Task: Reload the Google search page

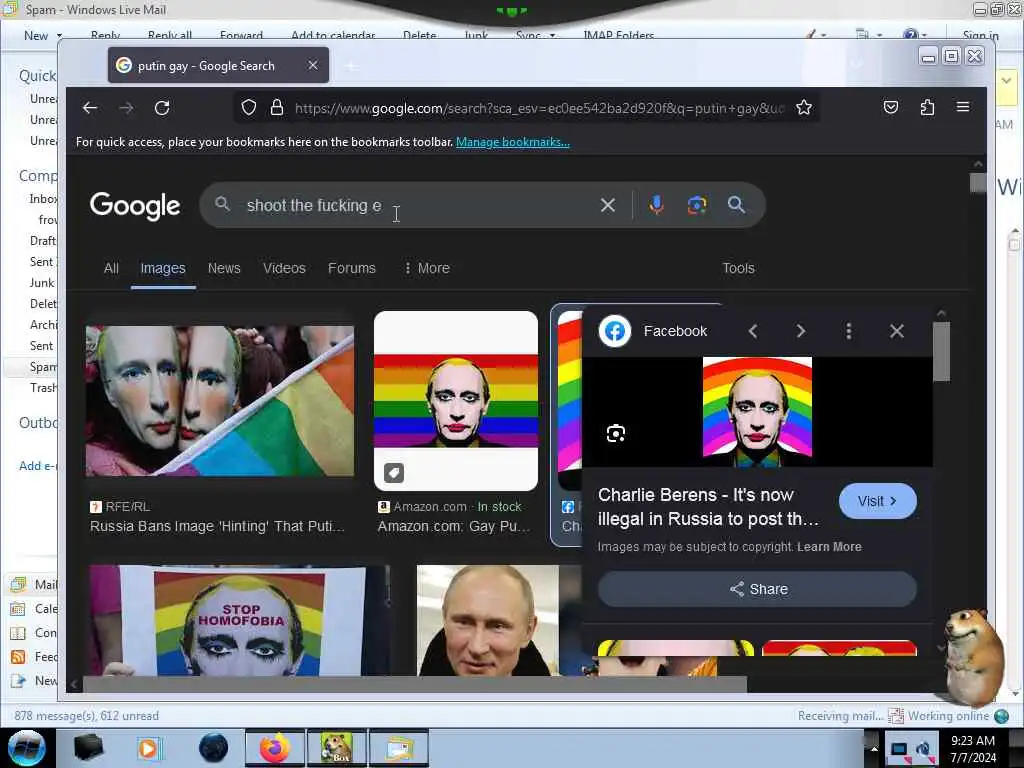Action: click(162, 108)
